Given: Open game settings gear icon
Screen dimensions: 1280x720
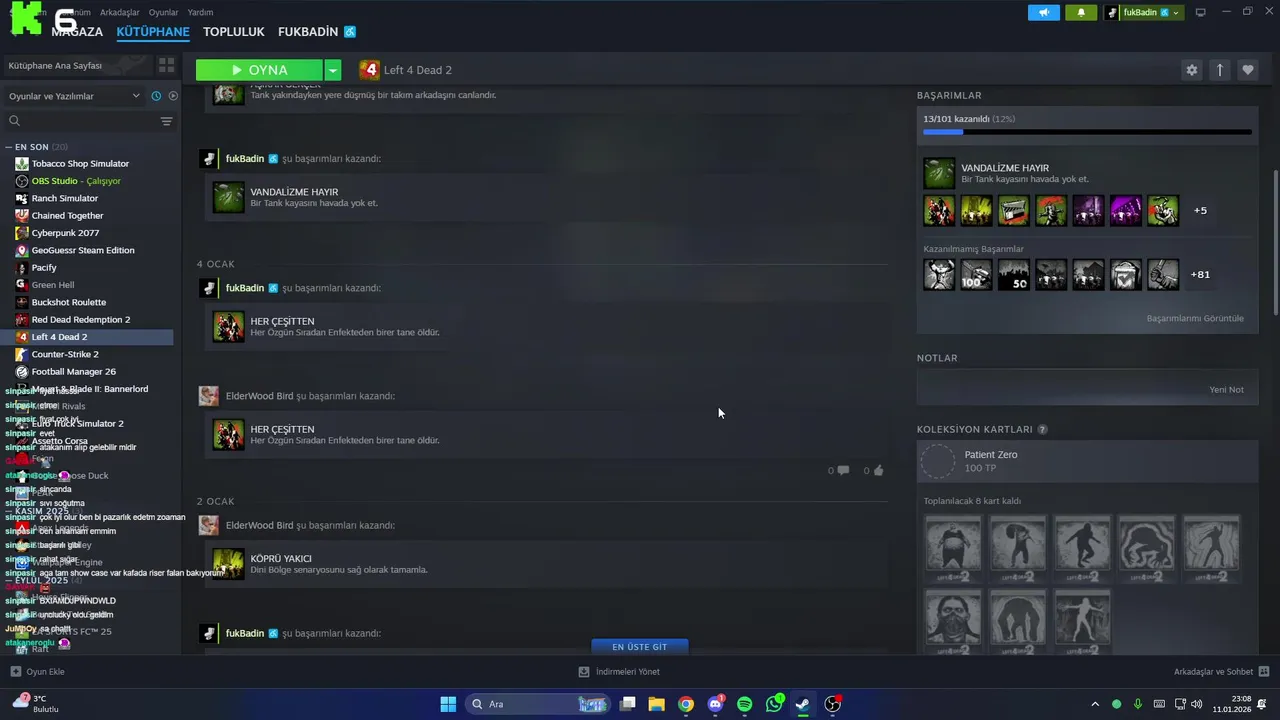Looking at the screenshot, I should [1191, 70].
